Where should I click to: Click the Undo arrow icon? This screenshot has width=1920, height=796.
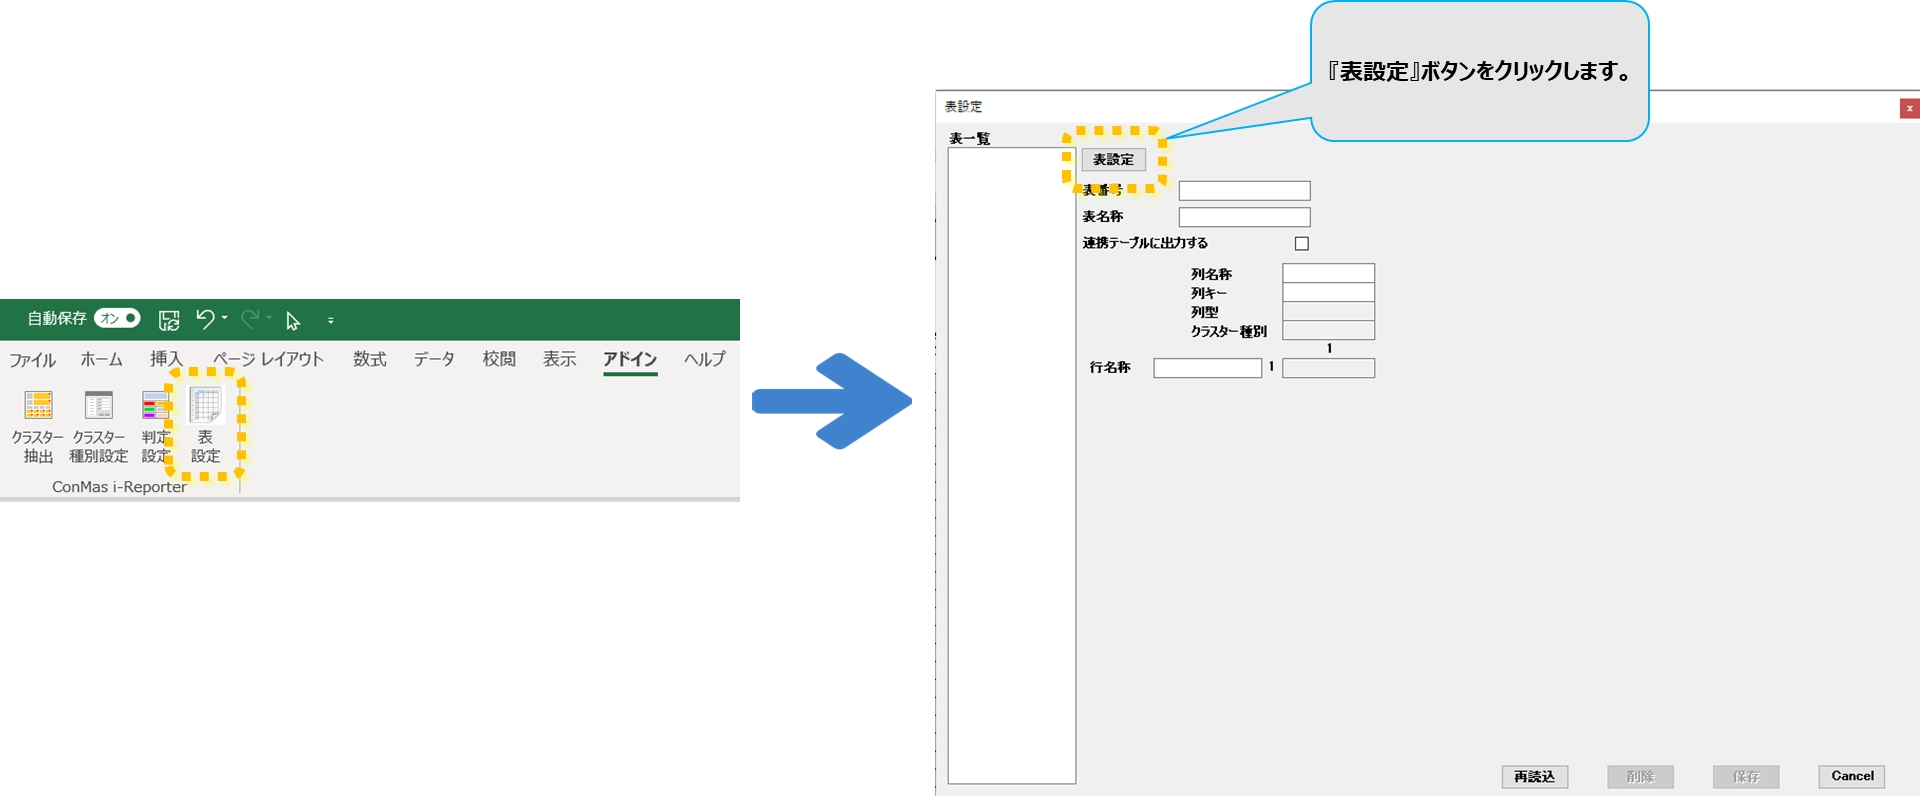[204, 319]
